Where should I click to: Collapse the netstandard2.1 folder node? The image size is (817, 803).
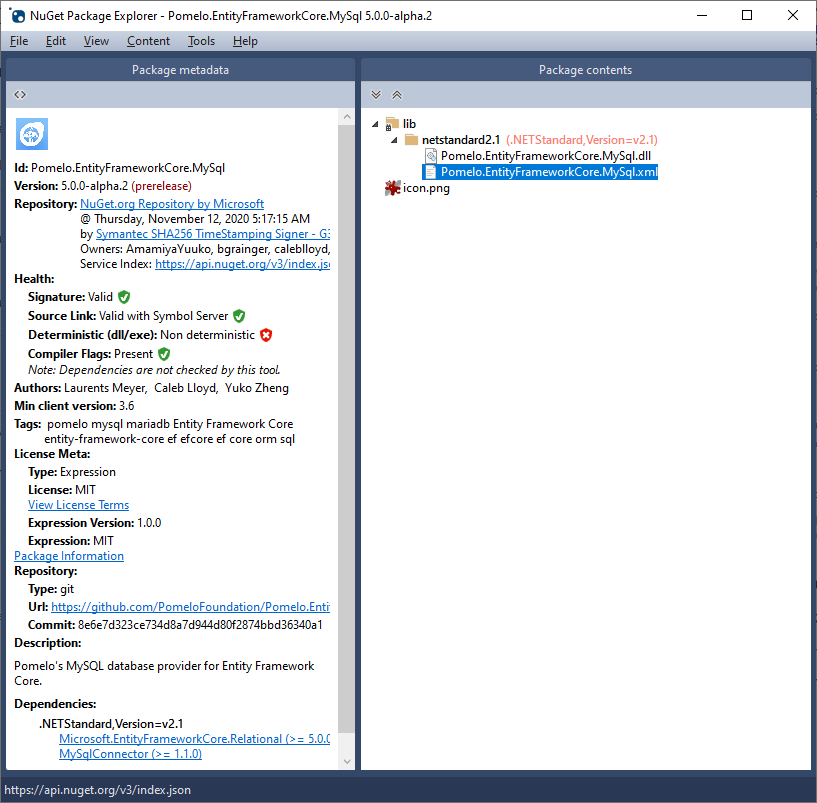[x=393, y=139]
